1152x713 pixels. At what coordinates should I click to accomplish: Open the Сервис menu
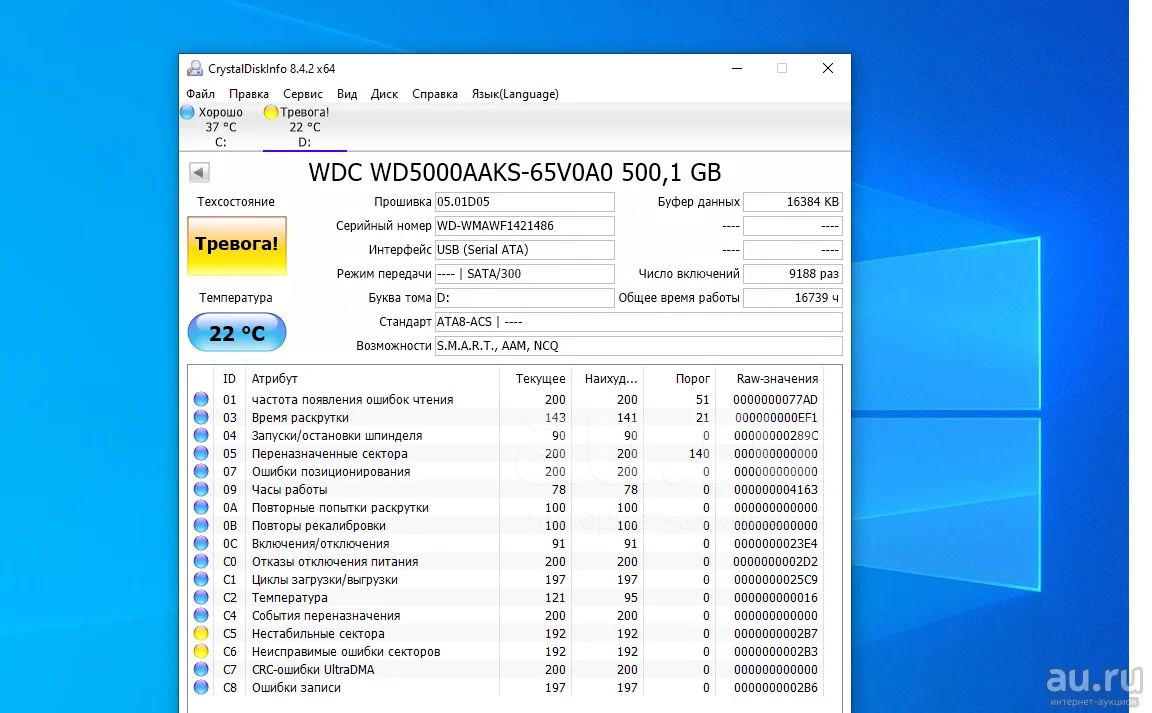303,94
